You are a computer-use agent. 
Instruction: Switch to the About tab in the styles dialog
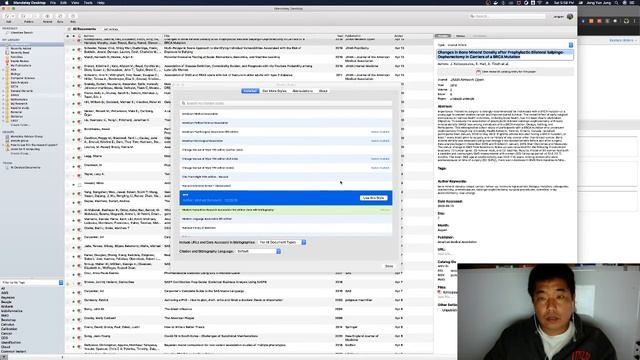pyautogui.click(x=323, y=91)
